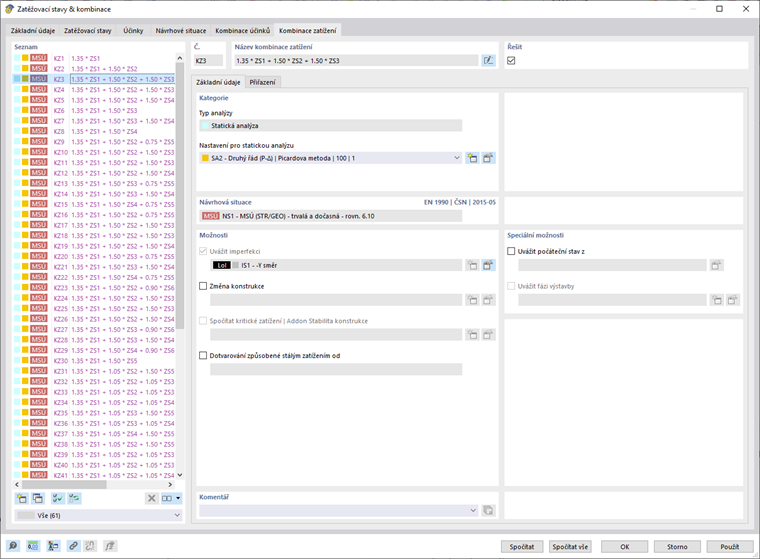Click the Název kombinace zatížení name field
Viewport: 760px width, 559px height.
pos(356,61)
